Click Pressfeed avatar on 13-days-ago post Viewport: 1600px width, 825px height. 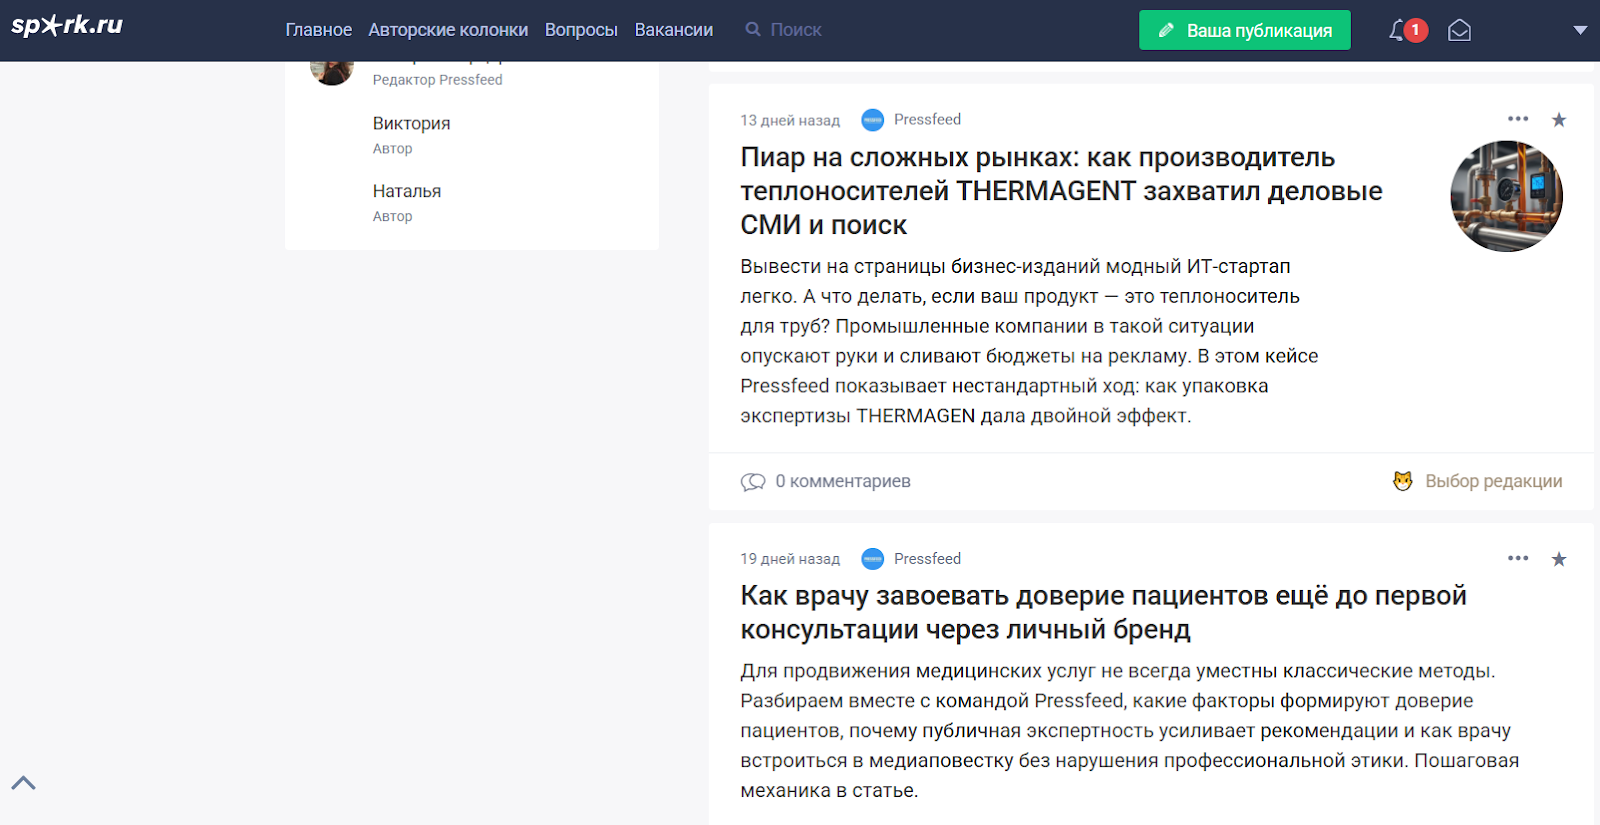pos(872,120)
